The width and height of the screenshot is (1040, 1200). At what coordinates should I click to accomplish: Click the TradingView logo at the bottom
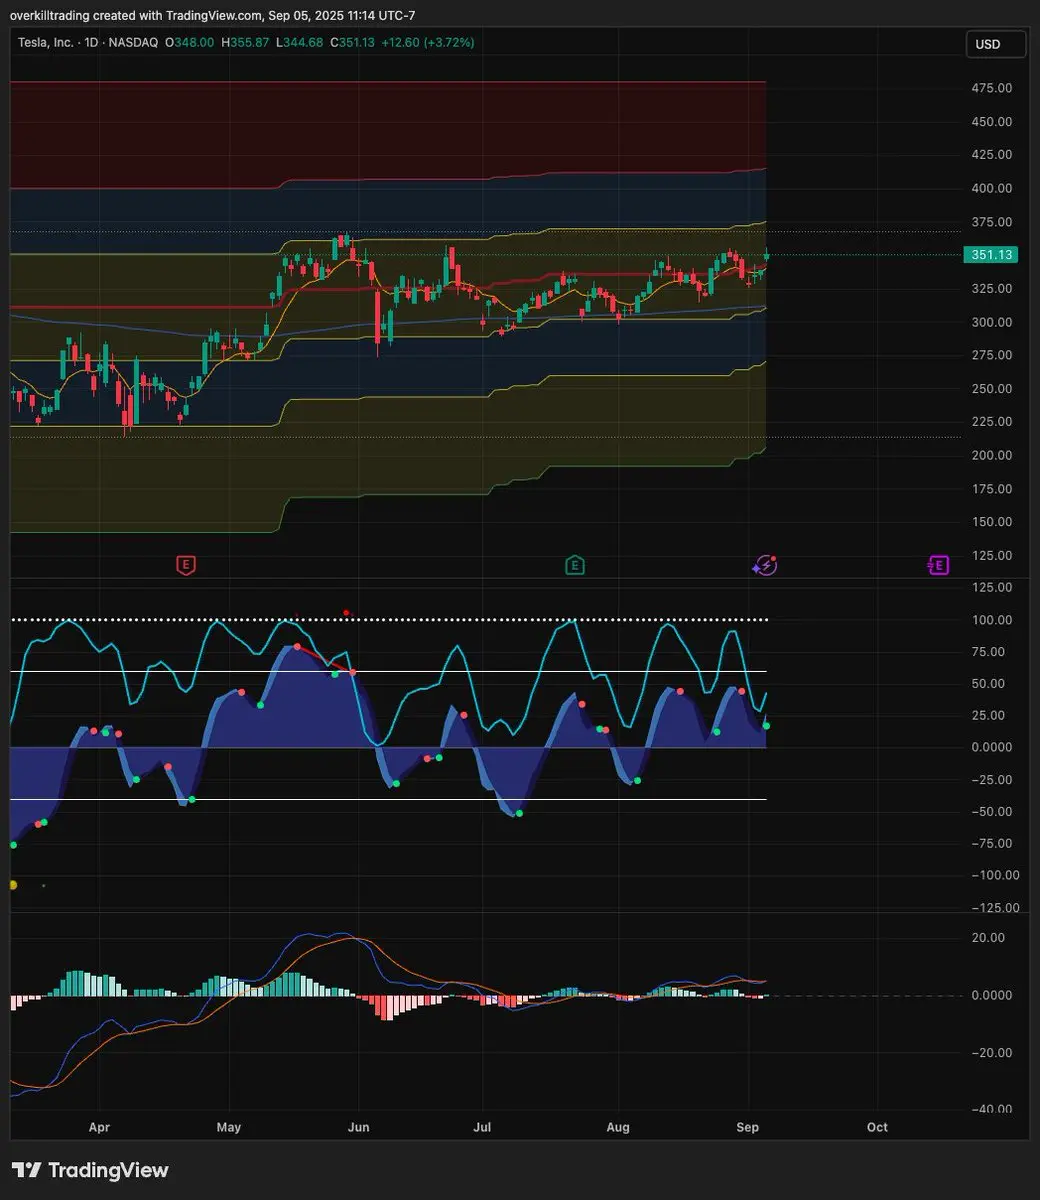[90, 1170]
